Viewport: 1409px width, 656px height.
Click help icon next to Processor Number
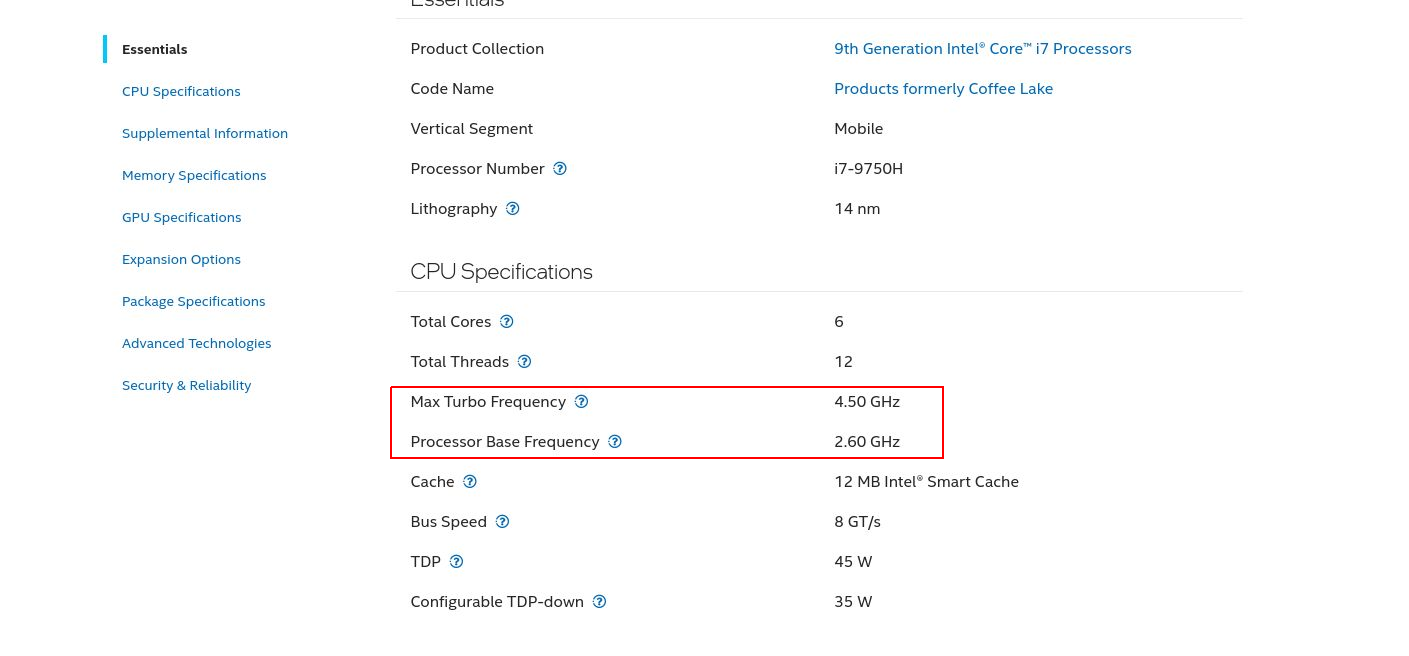[x=560, y=169]
